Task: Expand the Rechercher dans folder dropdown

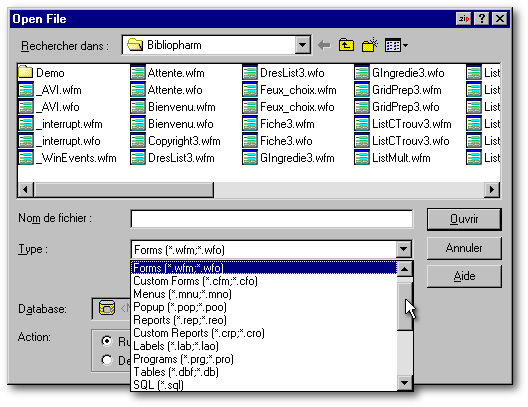Action: click(x=302, y=45)
